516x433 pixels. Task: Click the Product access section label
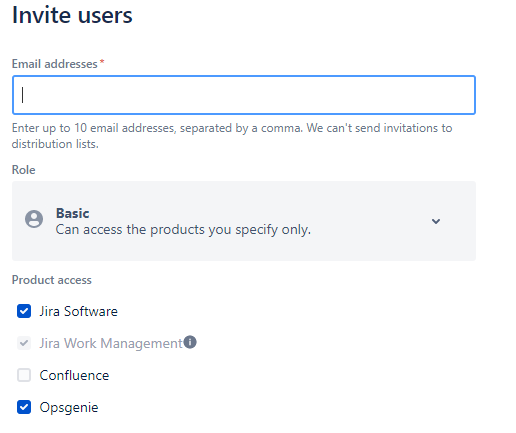[x=52, y=280]
